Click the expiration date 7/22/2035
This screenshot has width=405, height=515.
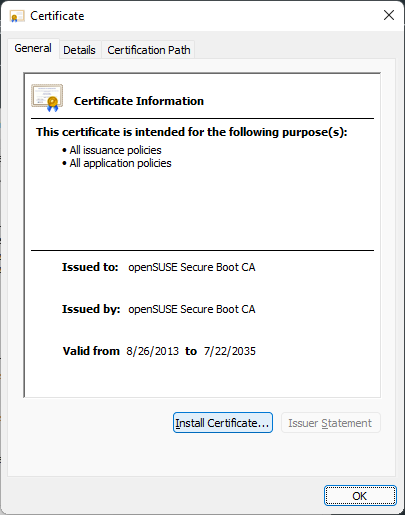pyautogui.click(x=230, y=351)
